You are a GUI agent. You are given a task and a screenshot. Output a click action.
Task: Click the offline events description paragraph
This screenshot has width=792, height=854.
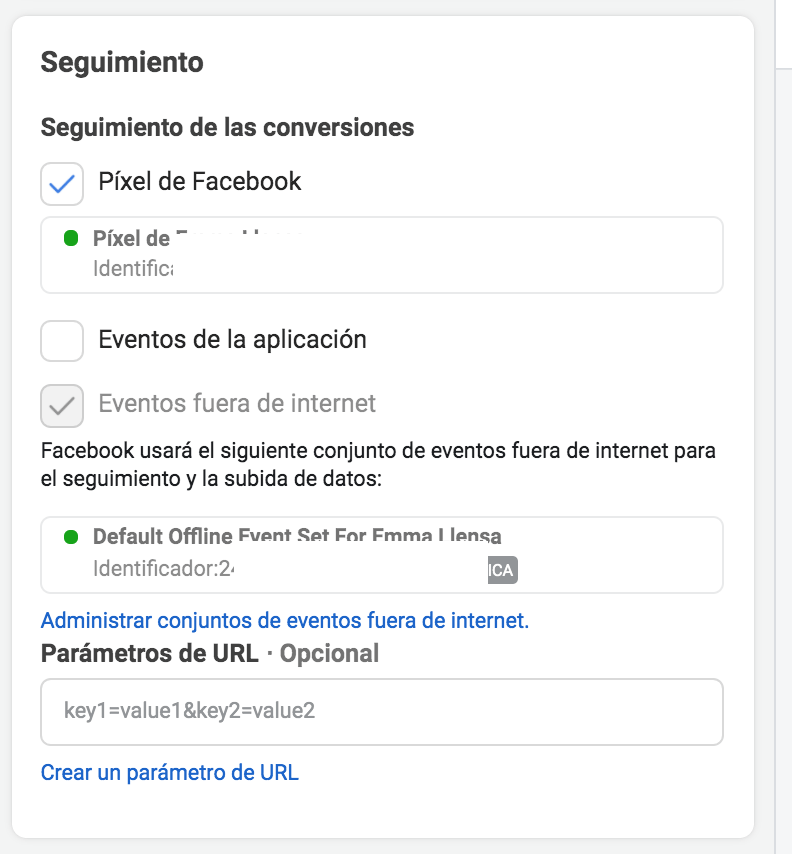click(x=378, y=465)
